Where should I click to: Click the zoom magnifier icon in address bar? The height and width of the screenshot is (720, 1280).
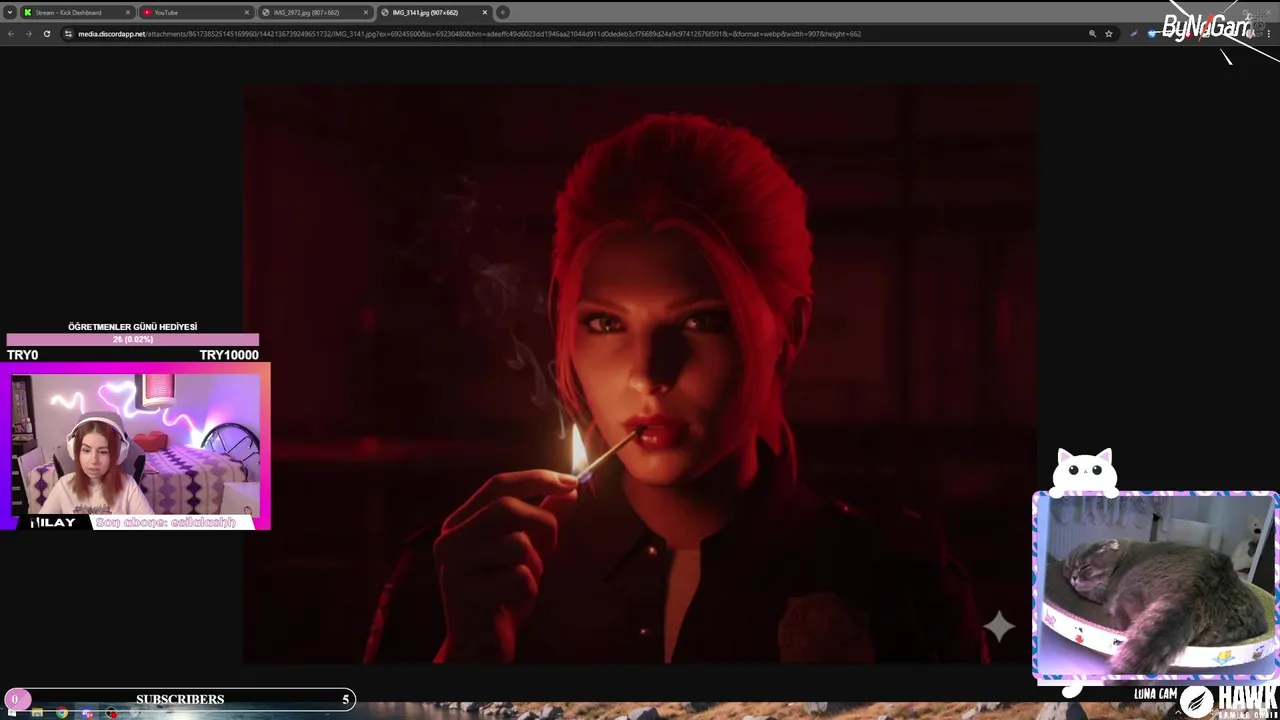1092,34
